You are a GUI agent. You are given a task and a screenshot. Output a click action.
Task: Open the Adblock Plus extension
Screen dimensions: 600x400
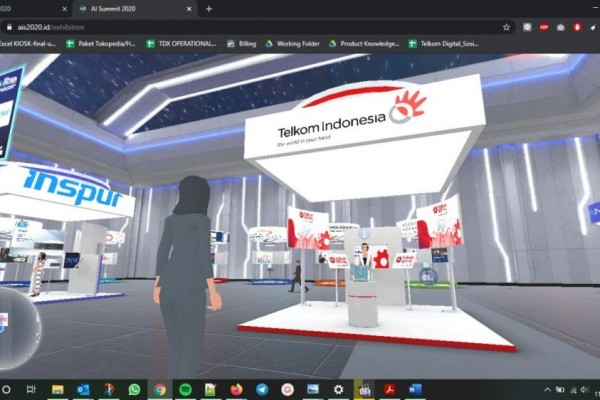point(544,27)
